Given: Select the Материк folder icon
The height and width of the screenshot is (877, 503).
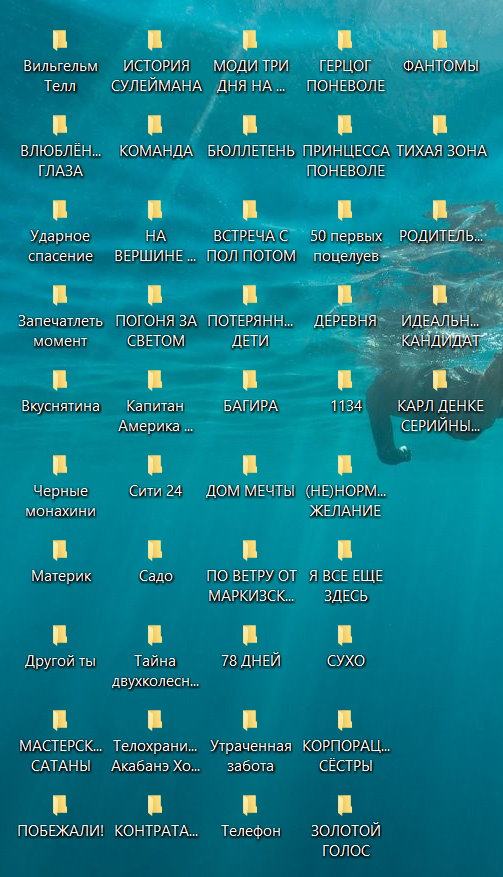Looking at the screenshot, I should click(x=60, y=550).
